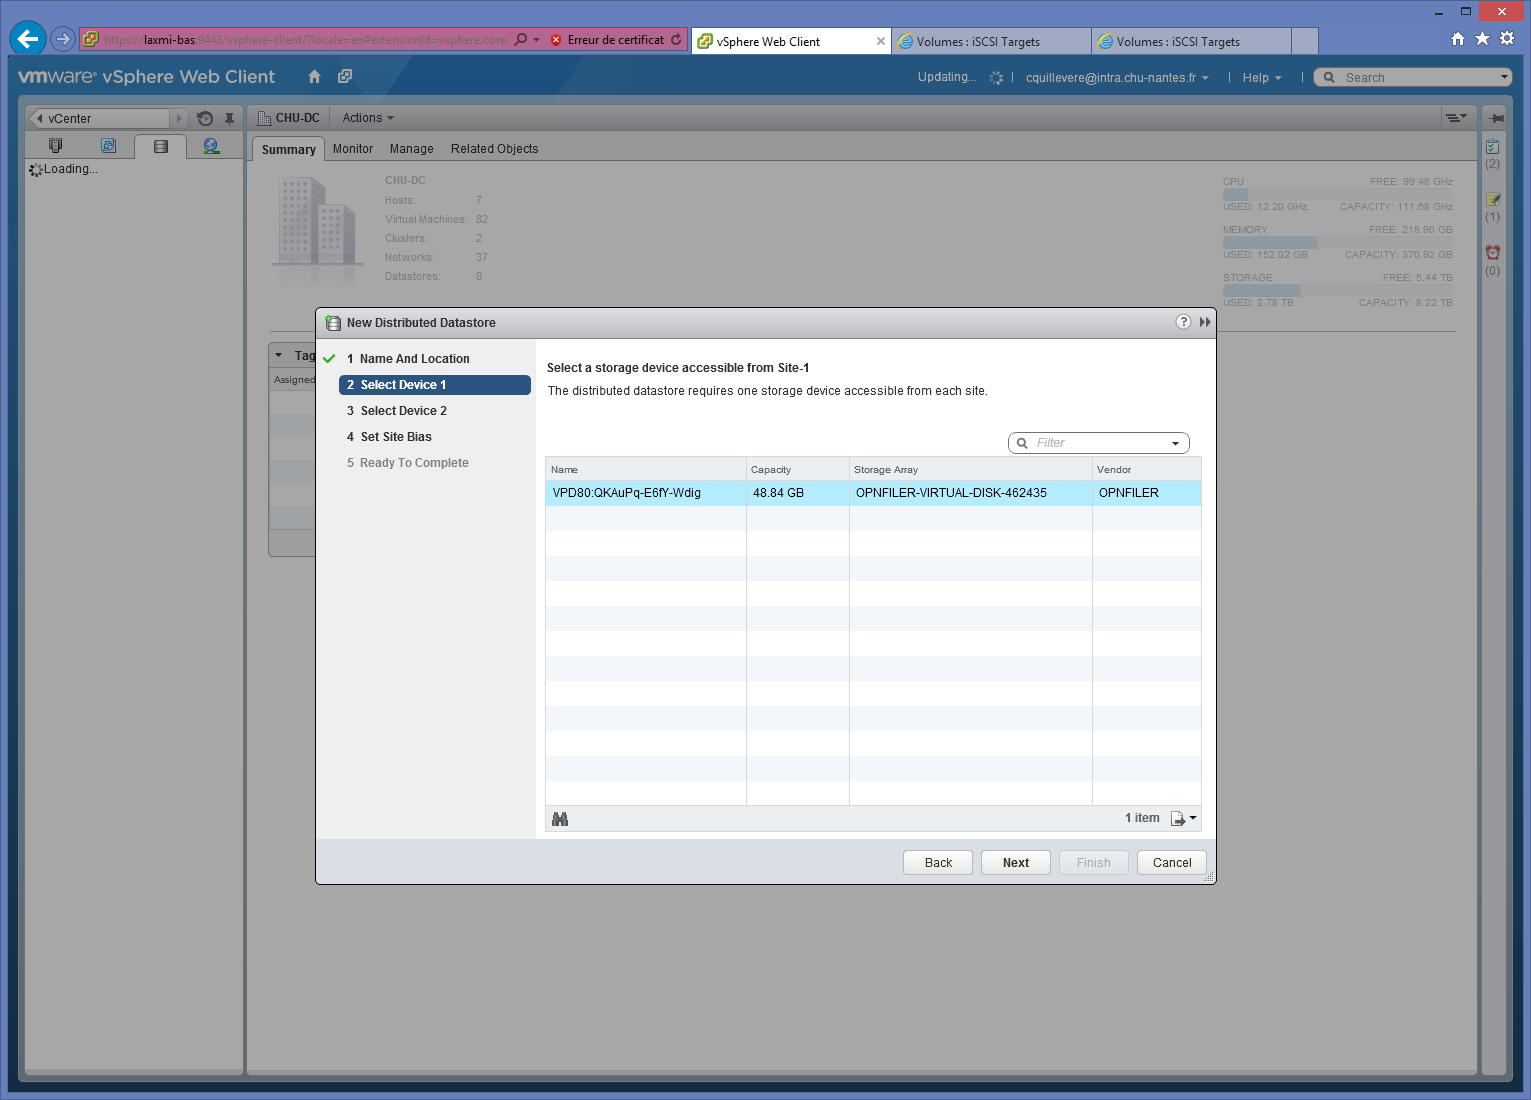The width and height of the screenshot is (1531, 1100).
Task: Open the Related Objects tab
Action: (494, 149)
